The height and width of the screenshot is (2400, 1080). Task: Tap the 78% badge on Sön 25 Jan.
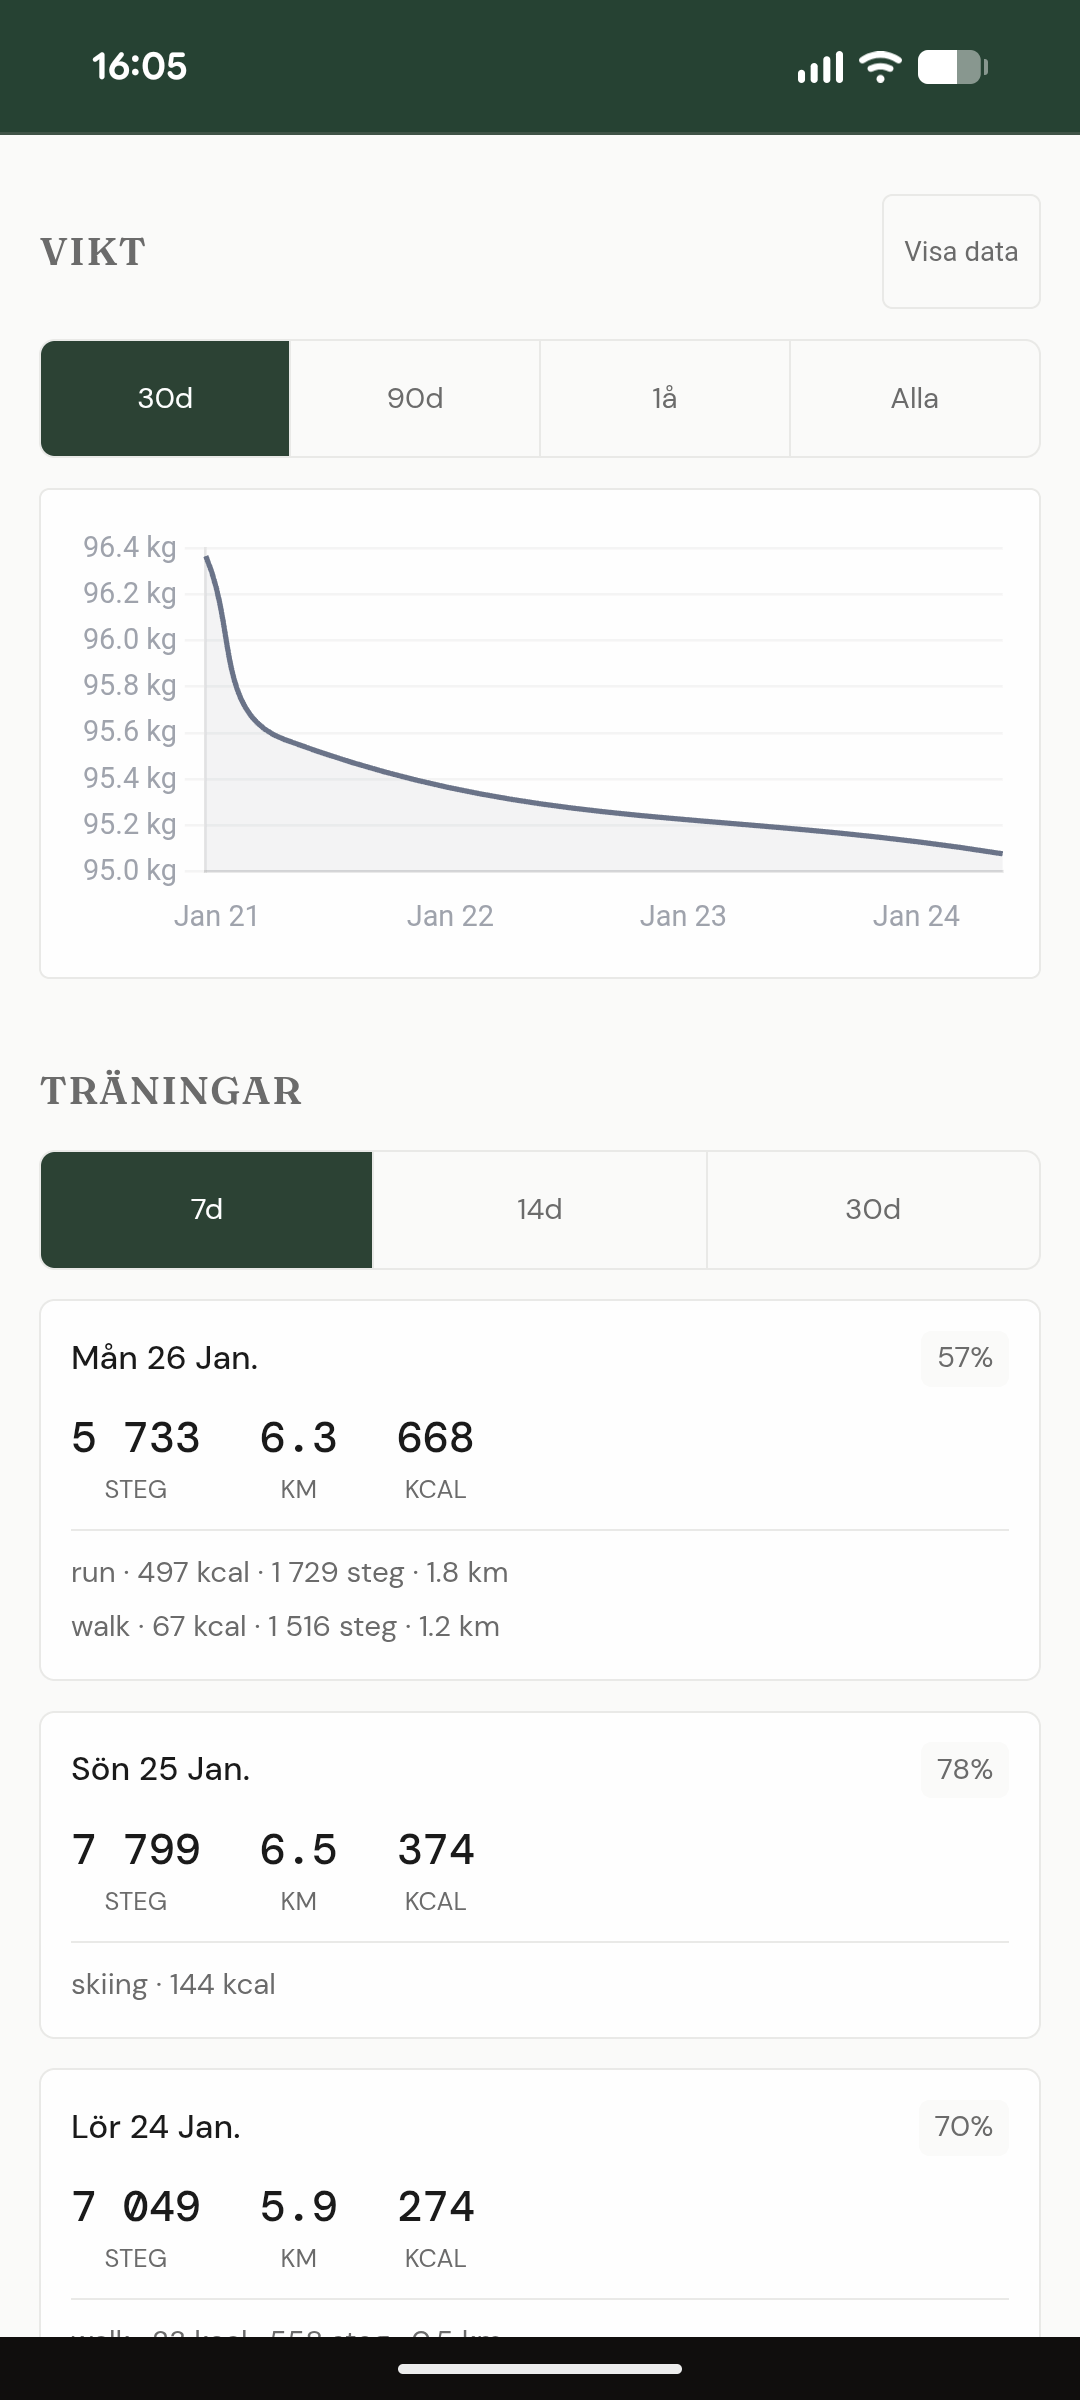pyautogui.click(x=964, y=1770)
